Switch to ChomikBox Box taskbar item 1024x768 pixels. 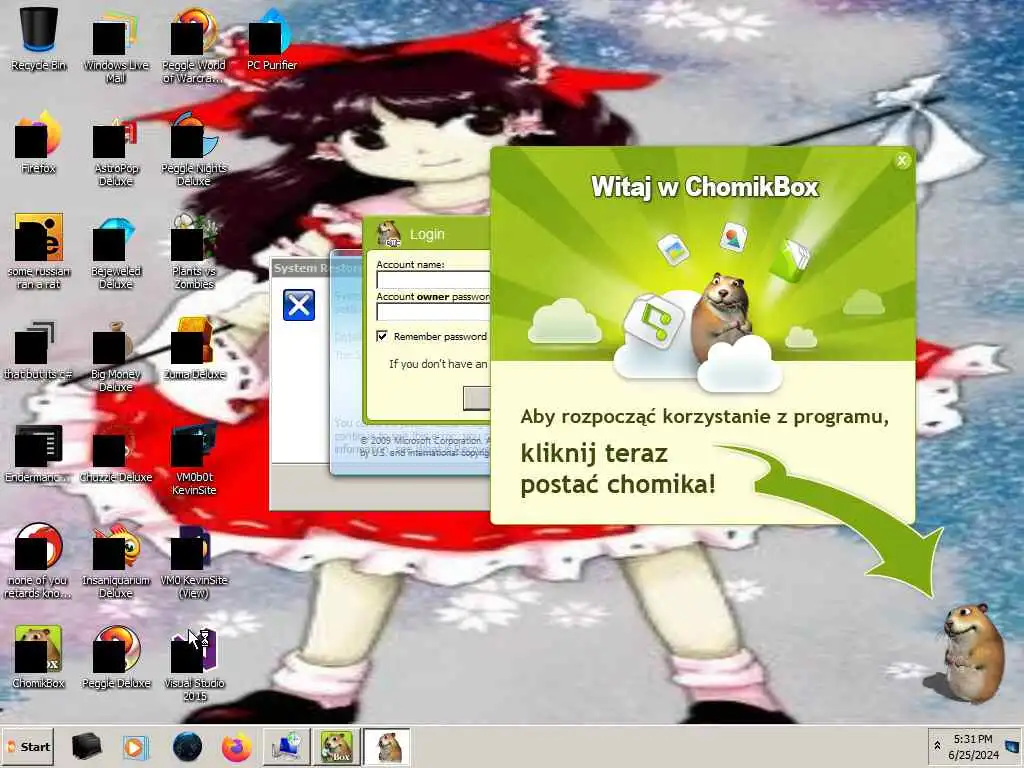(x=336, y=747)
